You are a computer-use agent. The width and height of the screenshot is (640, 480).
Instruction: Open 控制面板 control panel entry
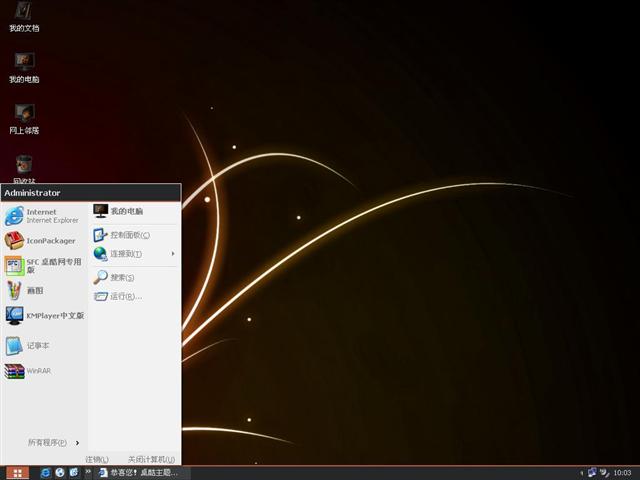128,235
